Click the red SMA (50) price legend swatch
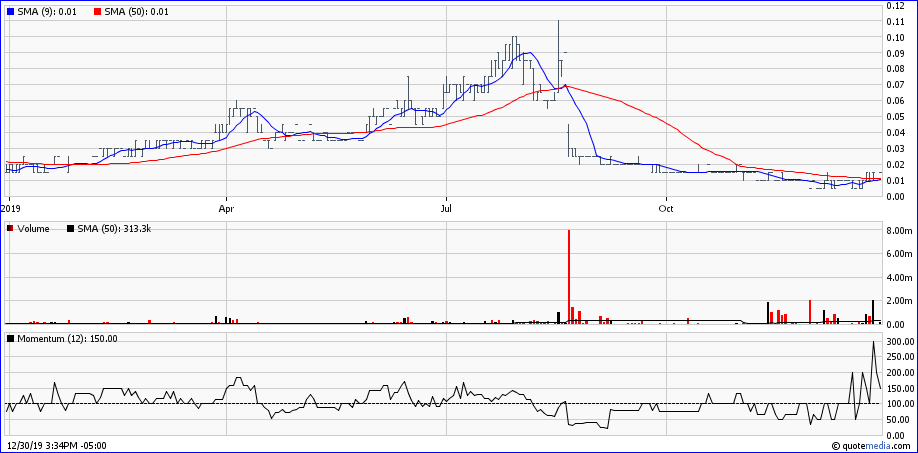The height and width of the screenshot is (453, 918). click(x=97, y=11)
